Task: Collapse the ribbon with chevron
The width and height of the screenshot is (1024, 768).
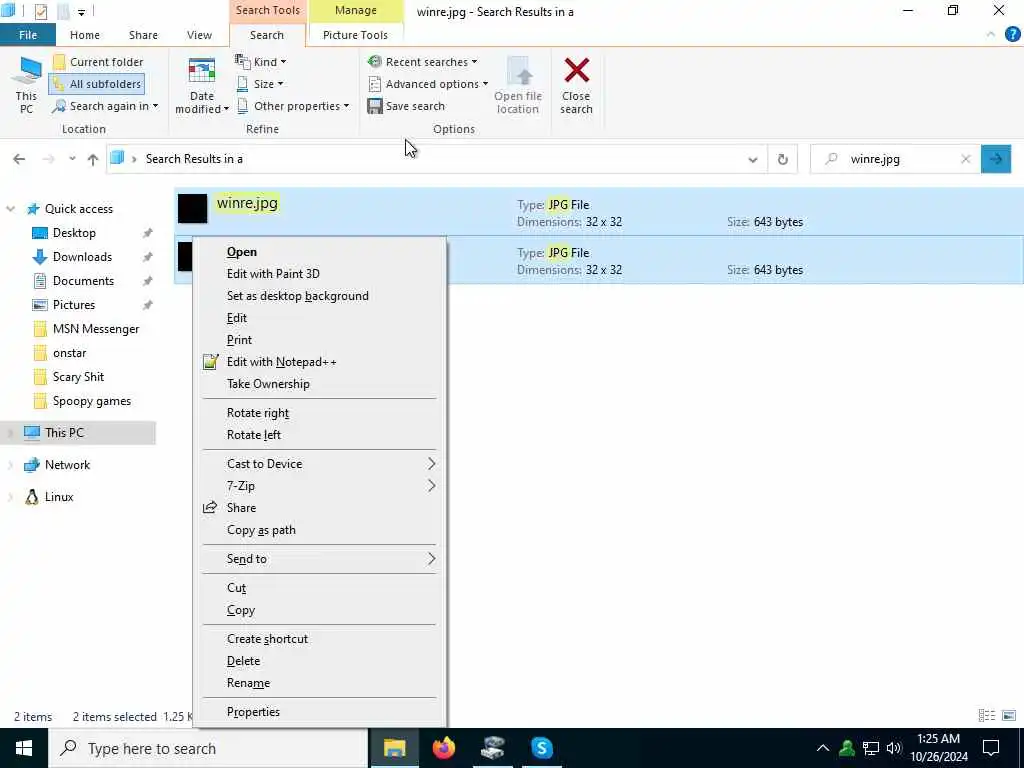Action: (x=991, y=35)
